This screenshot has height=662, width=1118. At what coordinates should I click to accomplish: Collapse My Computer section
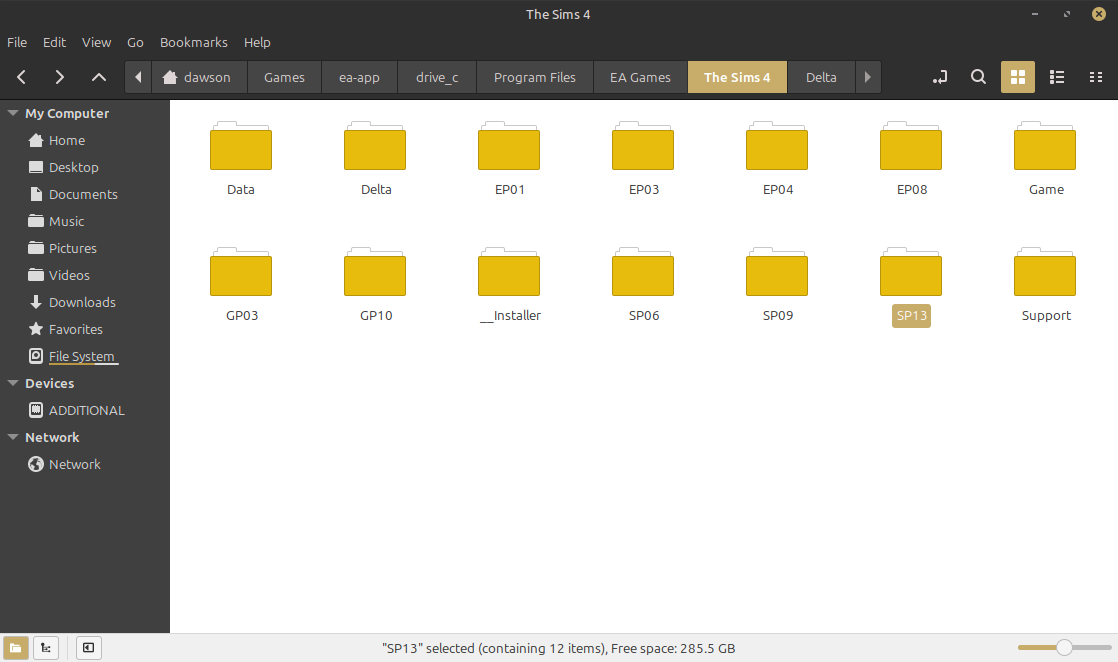(x=13, y=114)
